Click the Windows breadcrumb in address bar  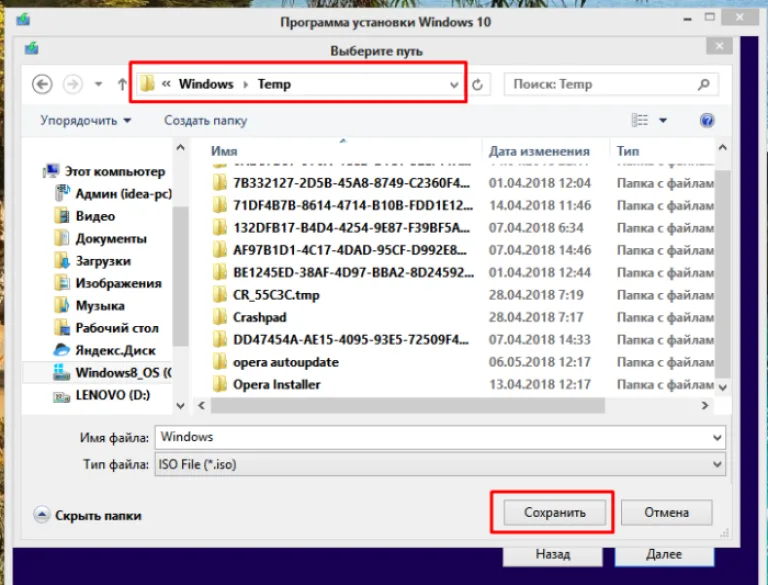[206, 84]
